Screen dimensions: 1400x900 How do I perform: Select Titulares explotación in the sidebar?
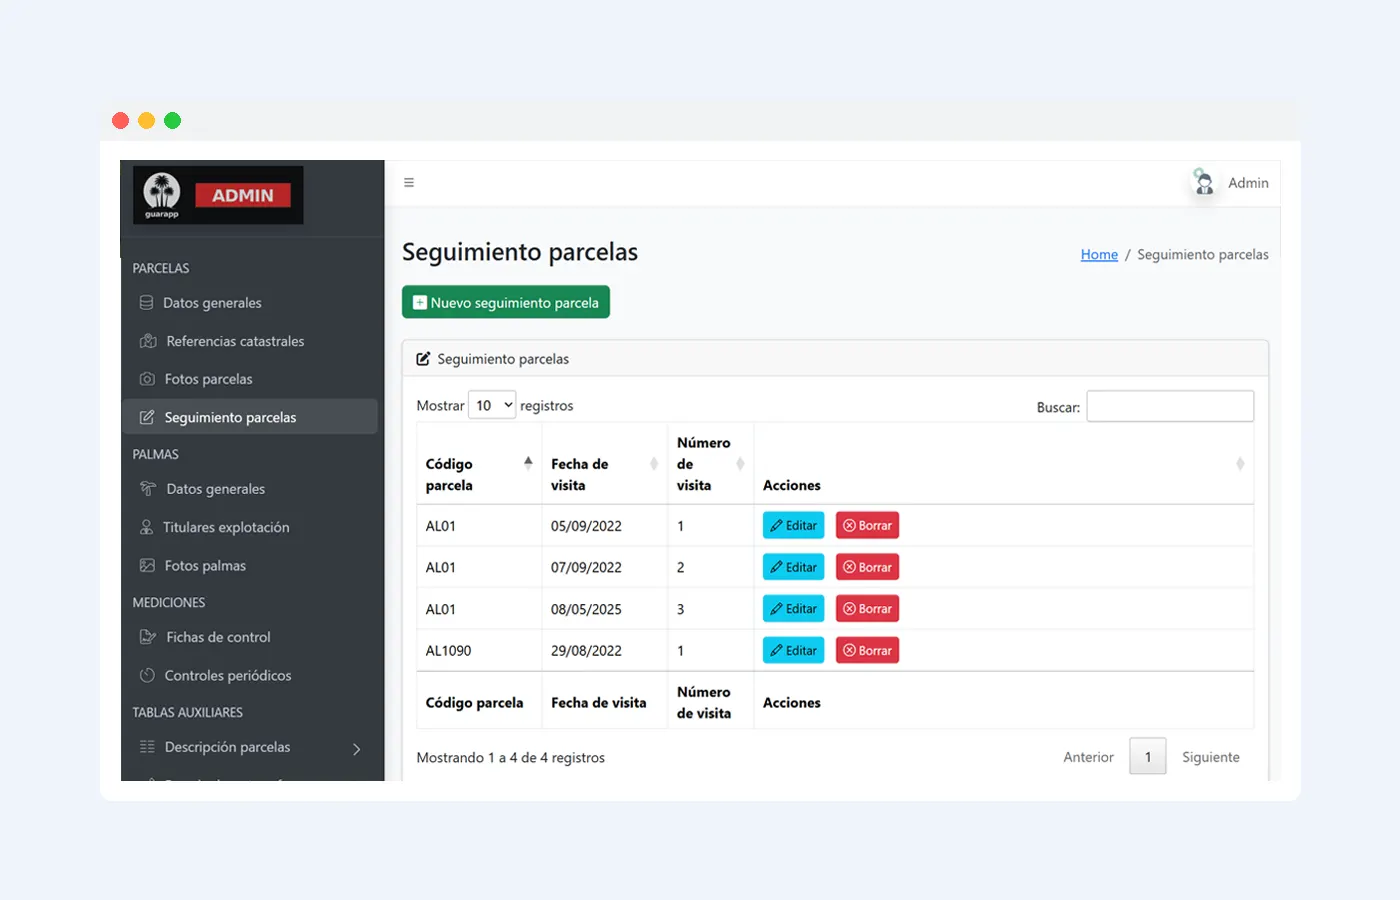[226, 527]
